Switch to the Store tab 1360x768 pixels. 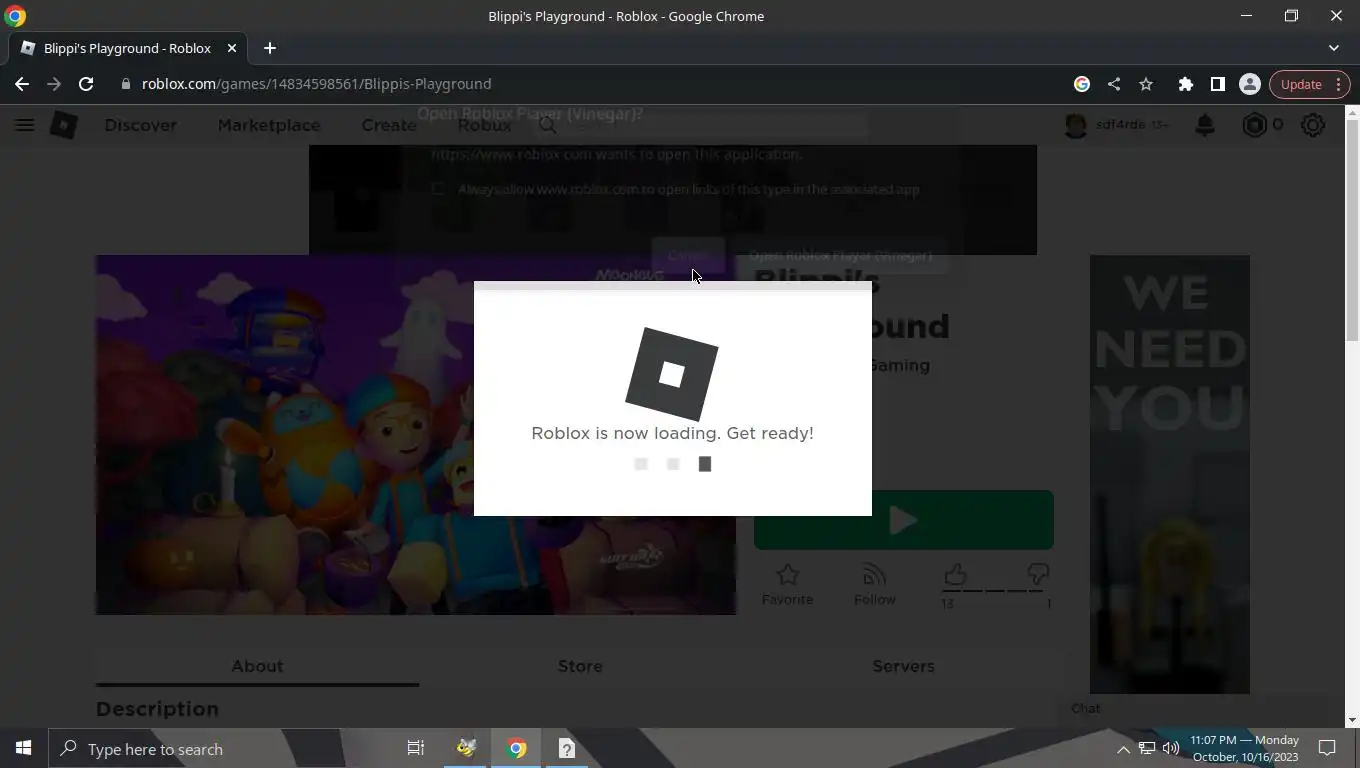580,666
